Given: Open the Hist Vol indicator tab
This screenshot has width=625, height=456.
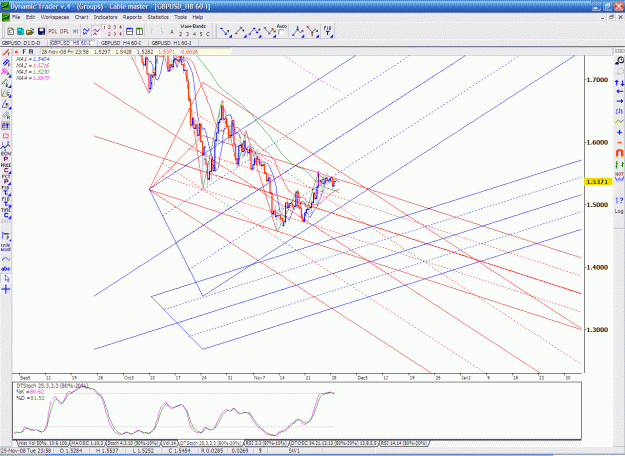Looking at the screenshot, I should (x=43, y=443).
